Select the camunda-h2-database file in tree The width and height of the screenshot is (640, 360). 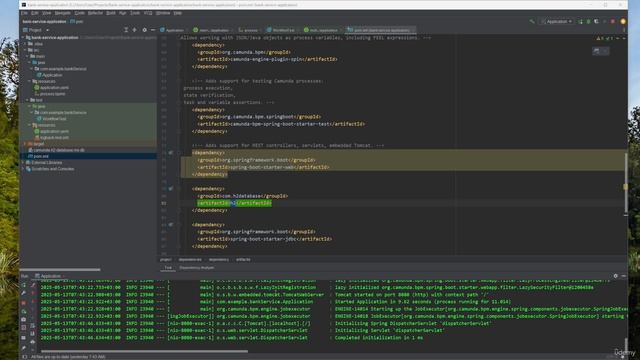pos(57,150)
